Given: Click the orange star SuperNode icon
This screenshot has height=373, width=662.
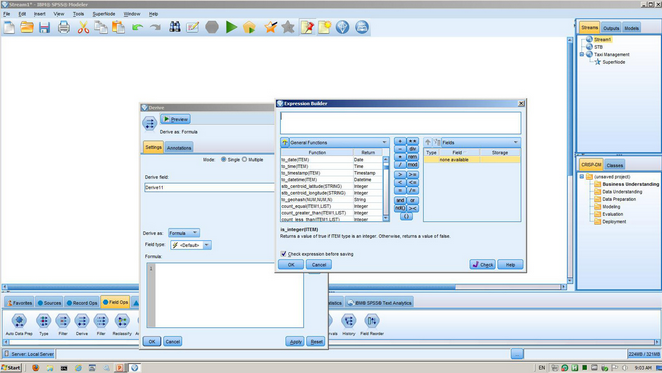Looking at the screenshot, I should click(x=270, y=27).
